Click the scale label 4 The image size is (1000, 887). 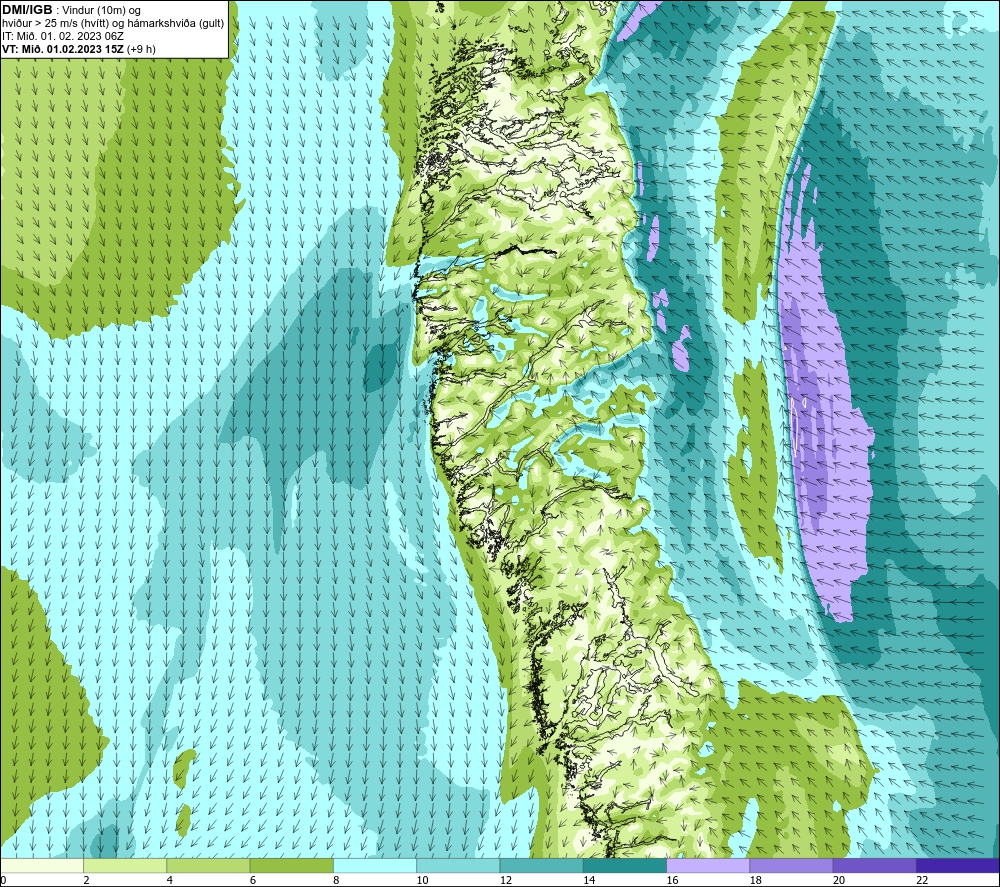coord(170,880)
